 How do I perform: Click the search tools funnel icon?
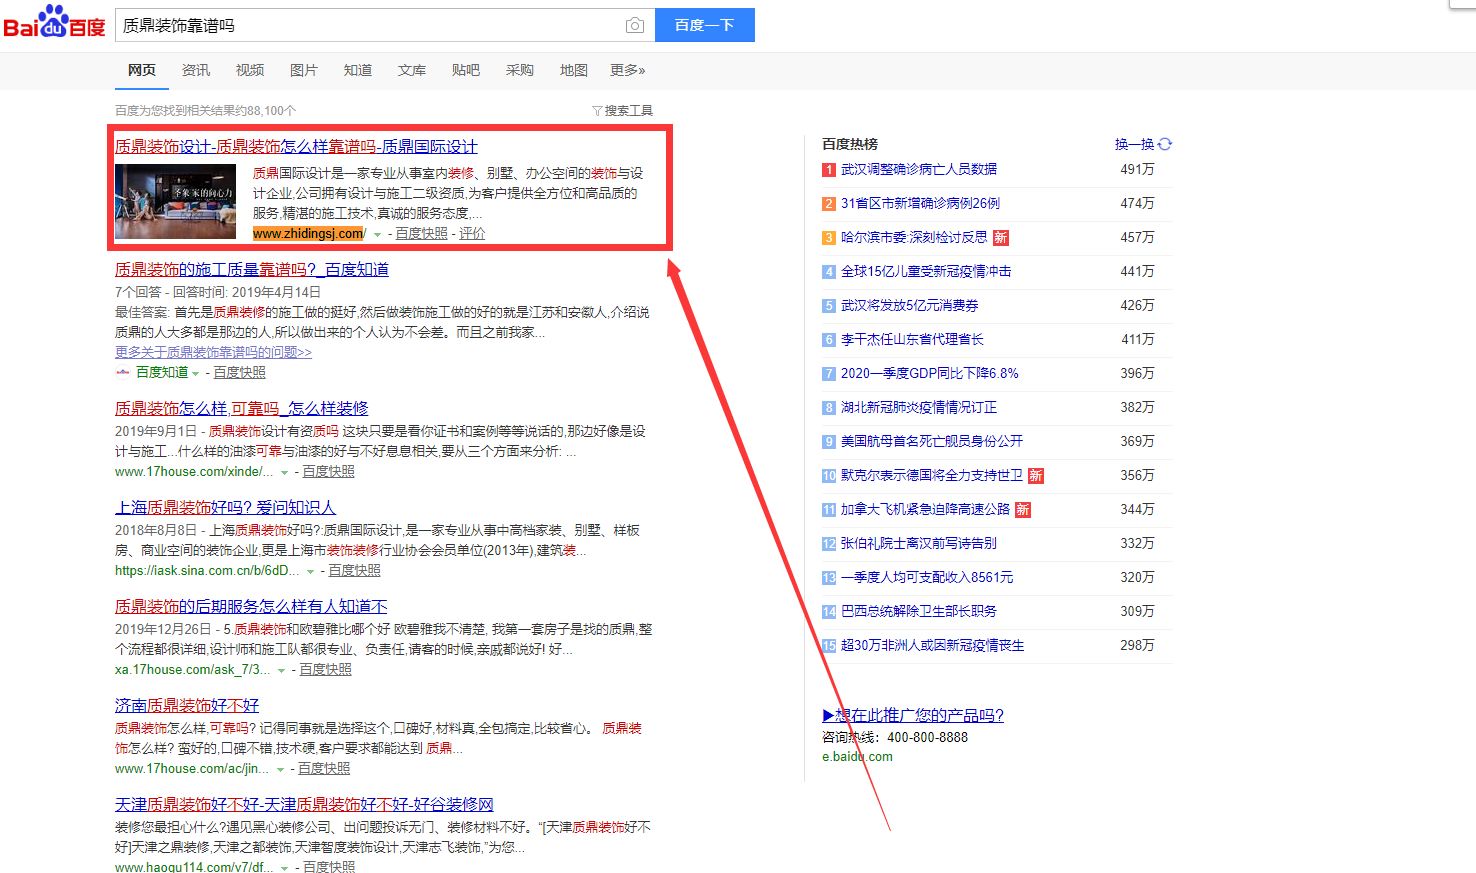tap(597, 111)
